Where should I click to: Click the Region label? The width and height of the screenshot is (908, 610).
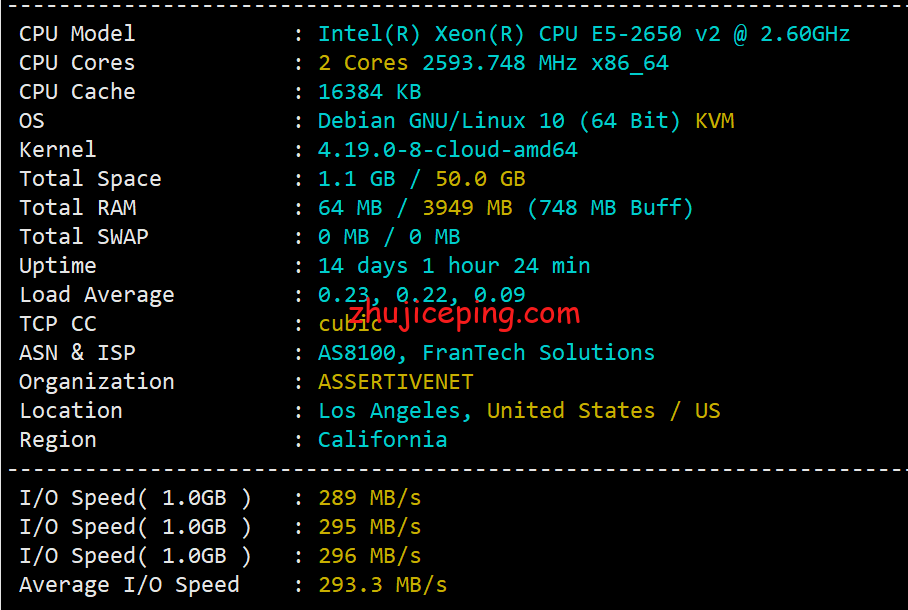58,440
